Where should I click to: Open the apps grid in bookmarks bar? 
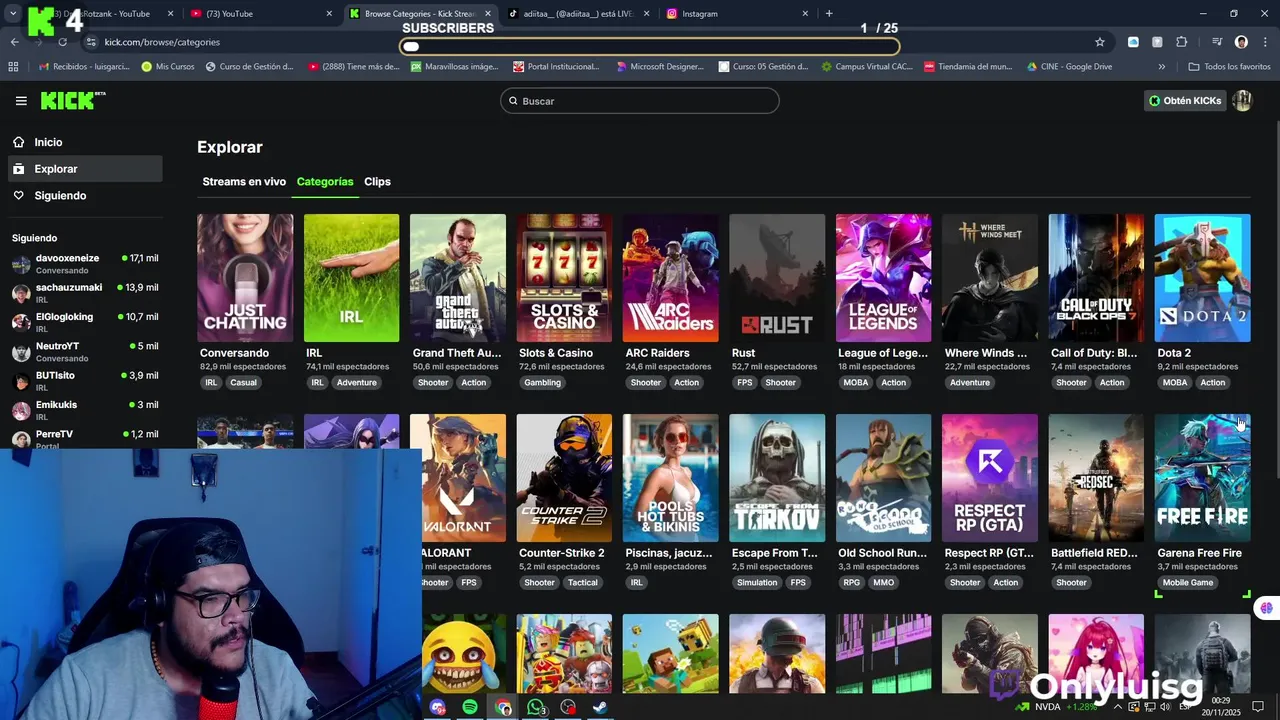coord(13,67)
